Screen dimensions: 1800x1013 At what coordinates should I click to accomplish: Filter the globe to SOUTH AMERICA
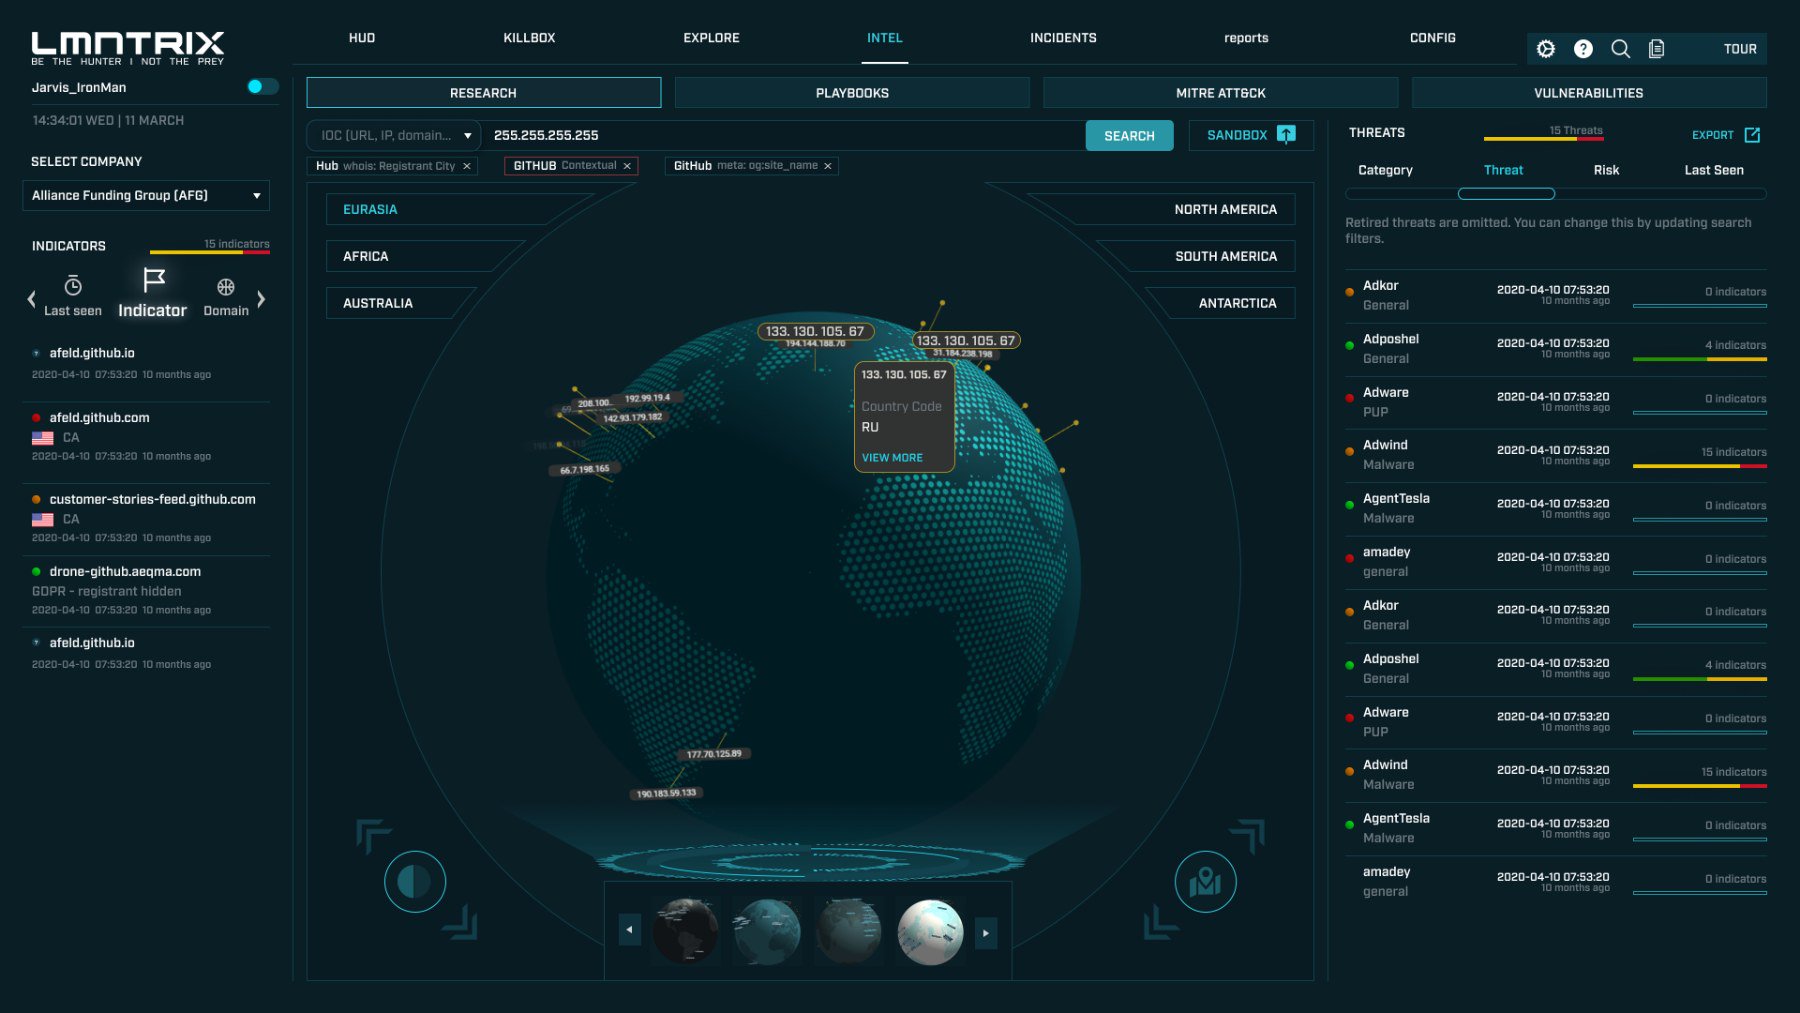(x=1195, y=257)
